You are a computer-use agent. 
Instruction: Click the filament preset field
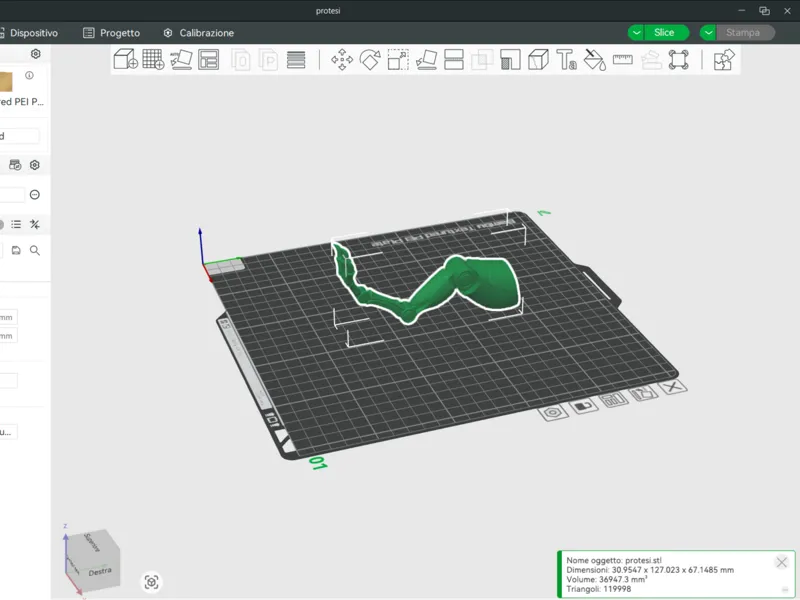[x=12, y=194]
